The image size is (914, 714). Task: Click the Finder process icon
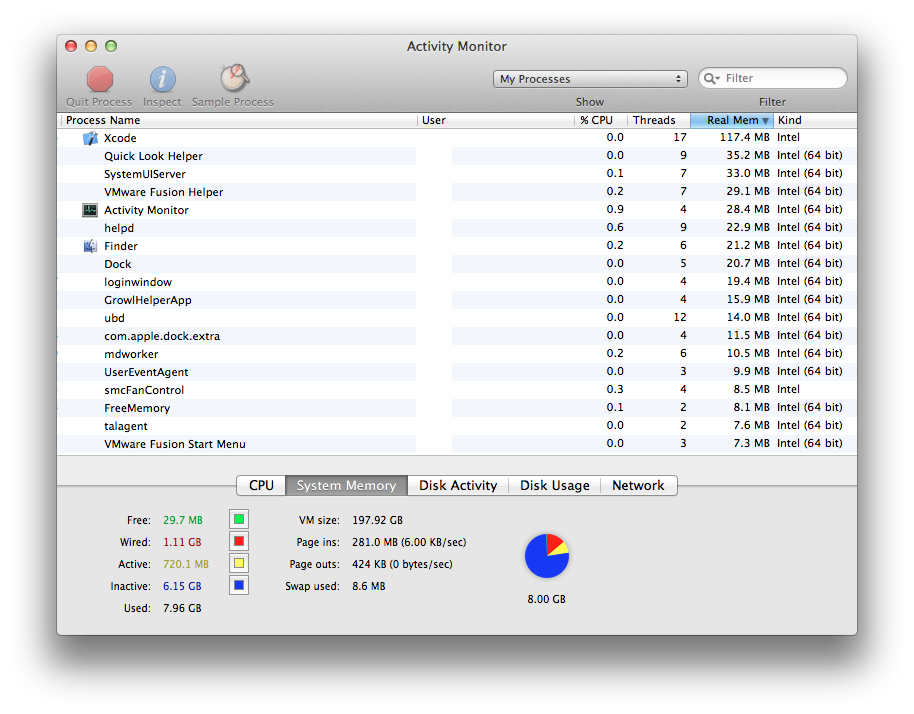[90, 246]
